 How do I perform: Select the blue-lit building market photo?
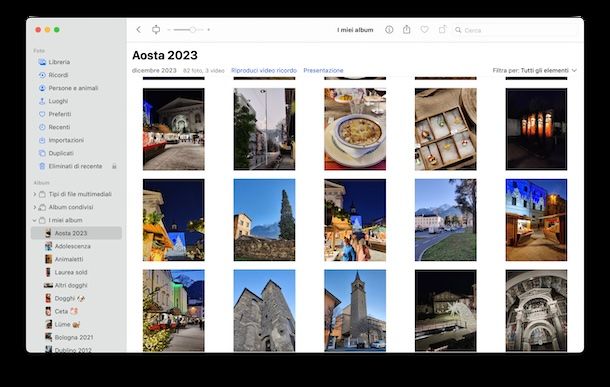[x=536, y=220]
